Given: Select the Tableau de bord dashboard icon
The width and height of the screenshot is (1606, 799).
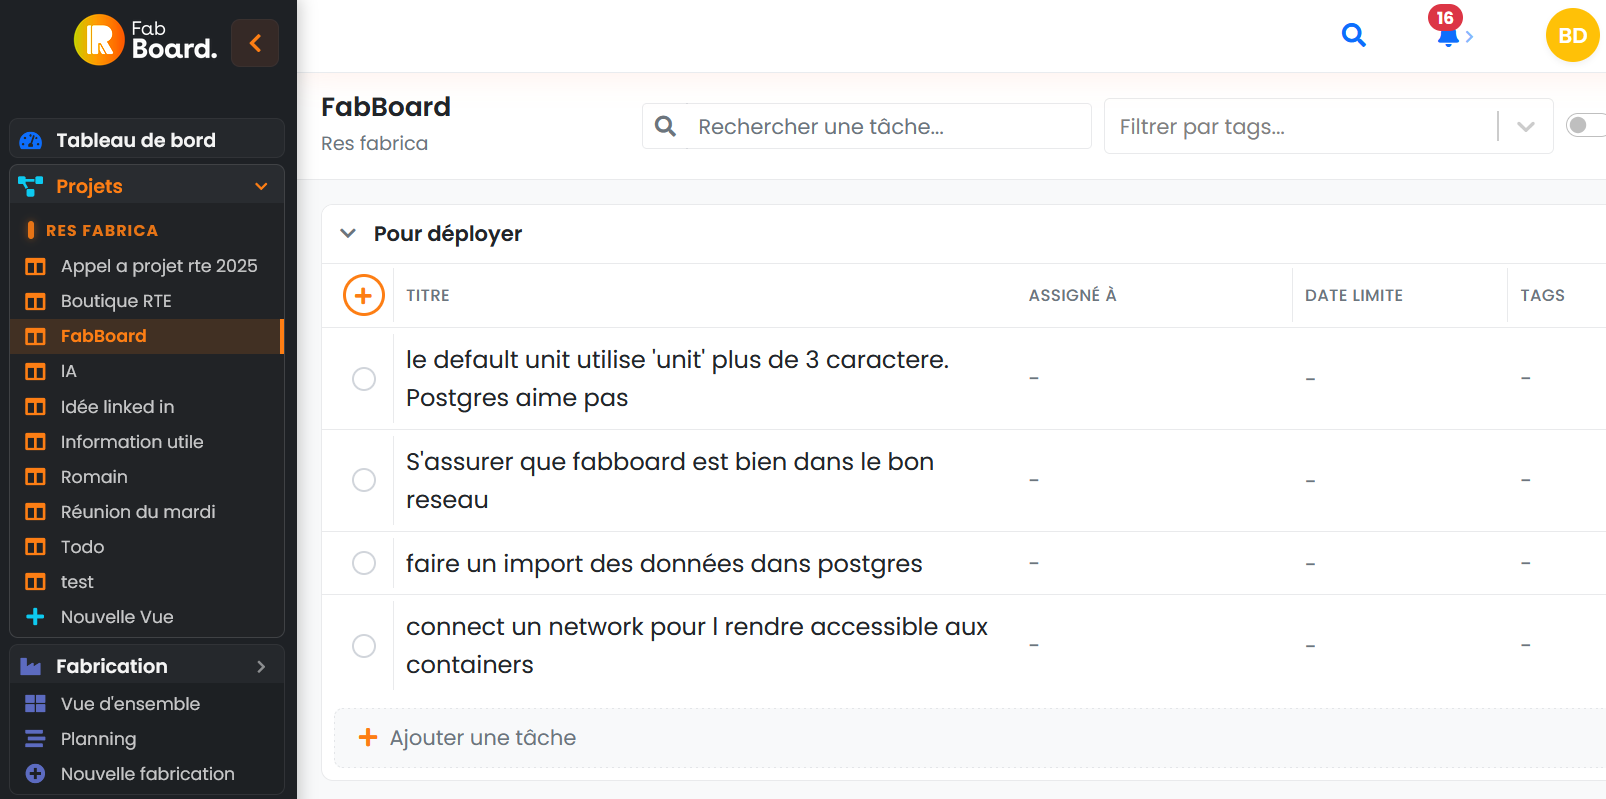Looking at the screenshot, I should [x=29, y=139].
